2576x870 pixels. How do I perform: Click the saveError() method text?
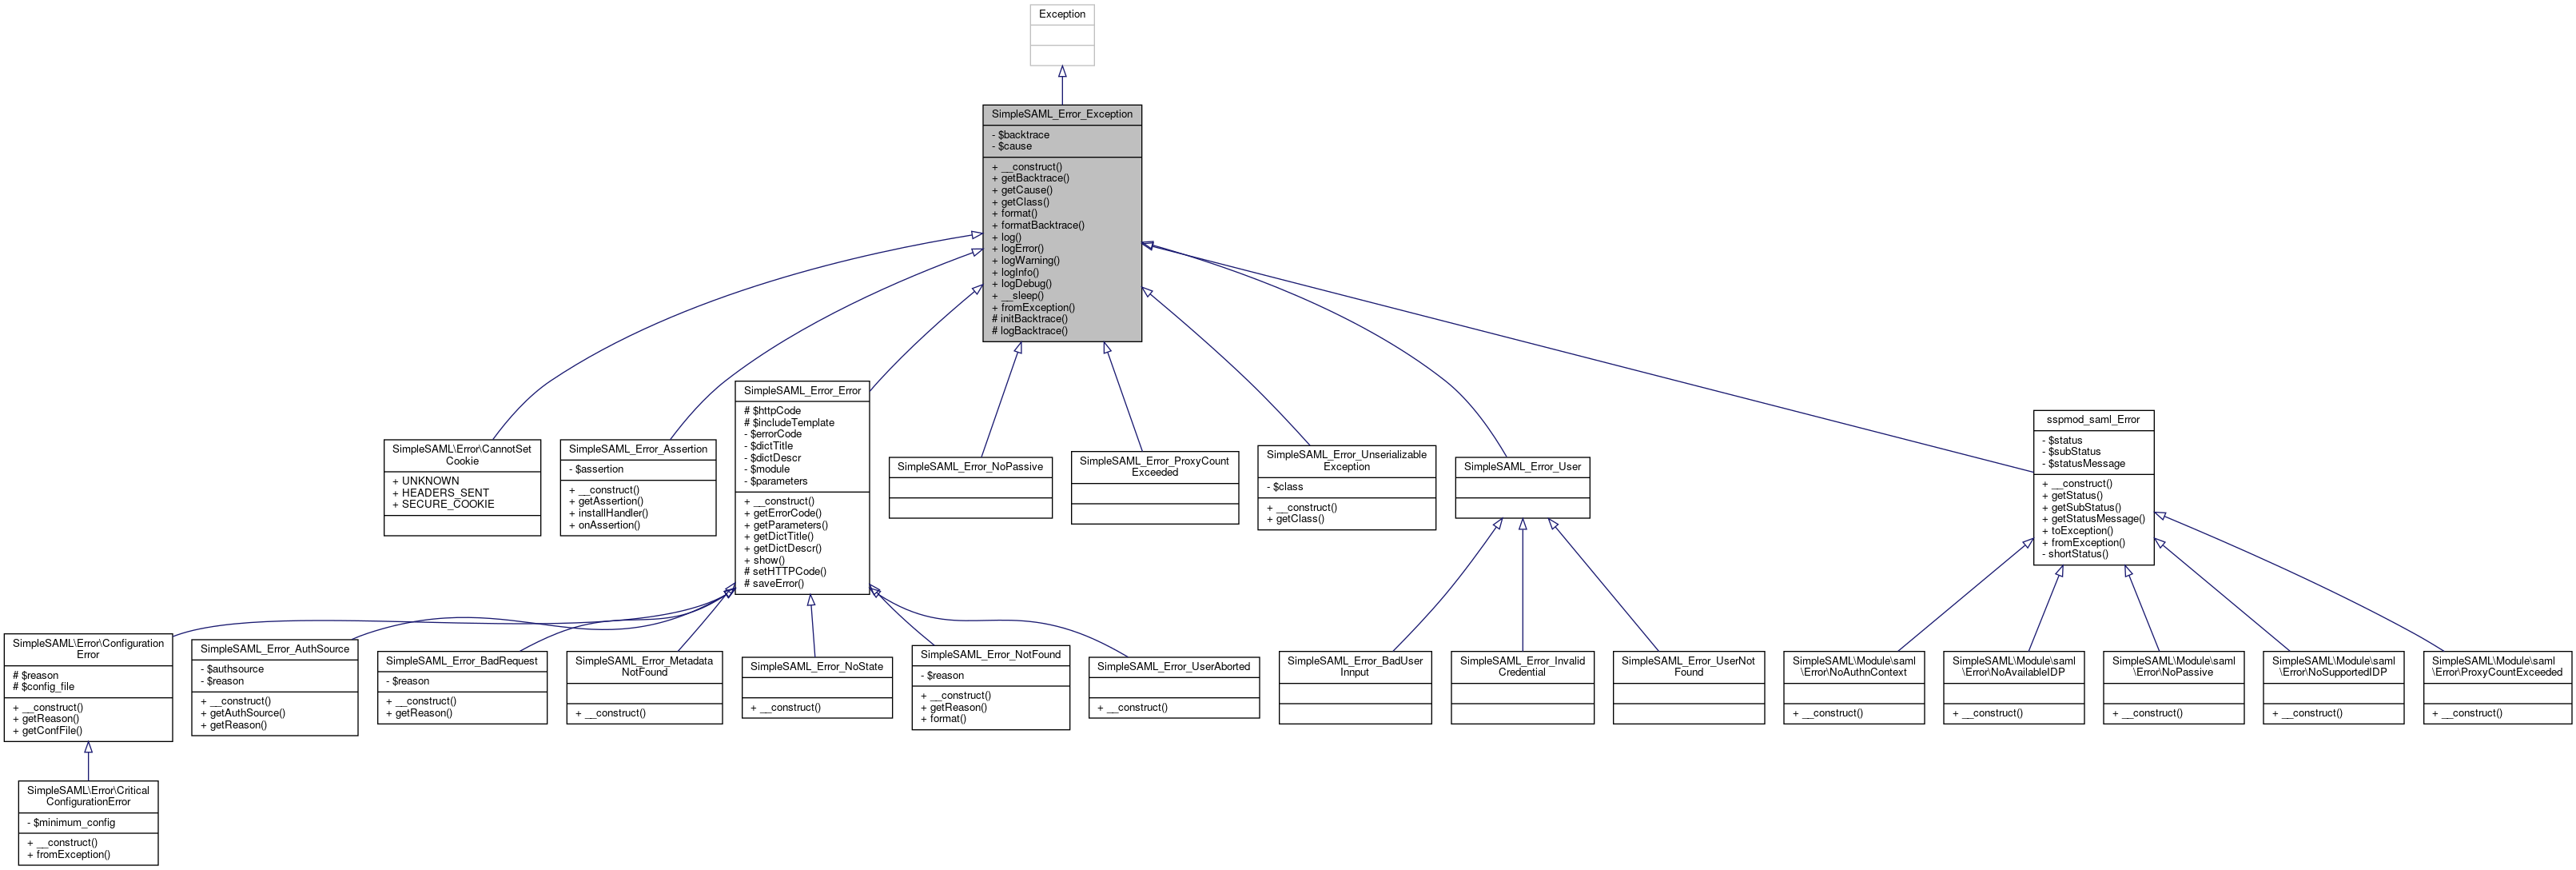pyautogui.click(x=773, y=583)
